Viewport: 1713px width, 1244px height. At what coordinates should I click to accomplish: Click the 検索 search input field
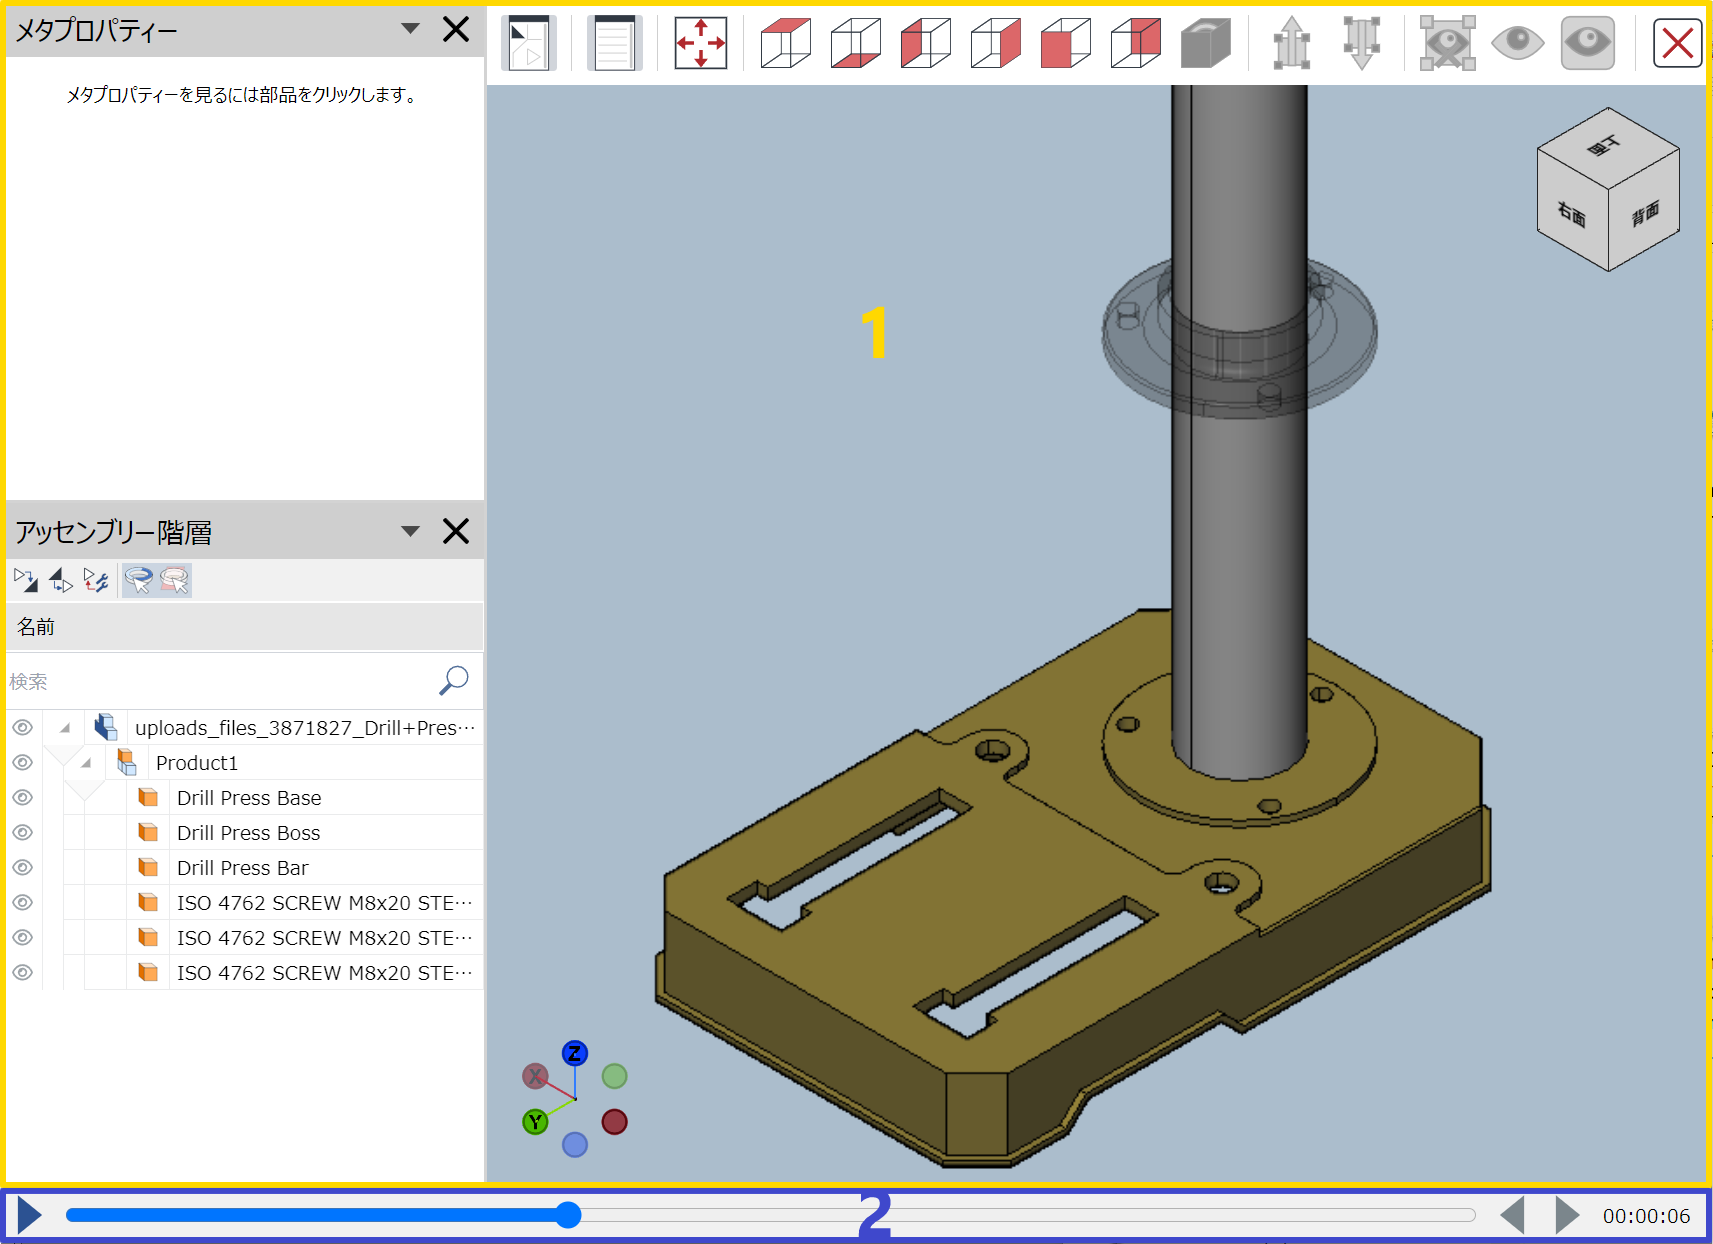click(x=220, y=681)
